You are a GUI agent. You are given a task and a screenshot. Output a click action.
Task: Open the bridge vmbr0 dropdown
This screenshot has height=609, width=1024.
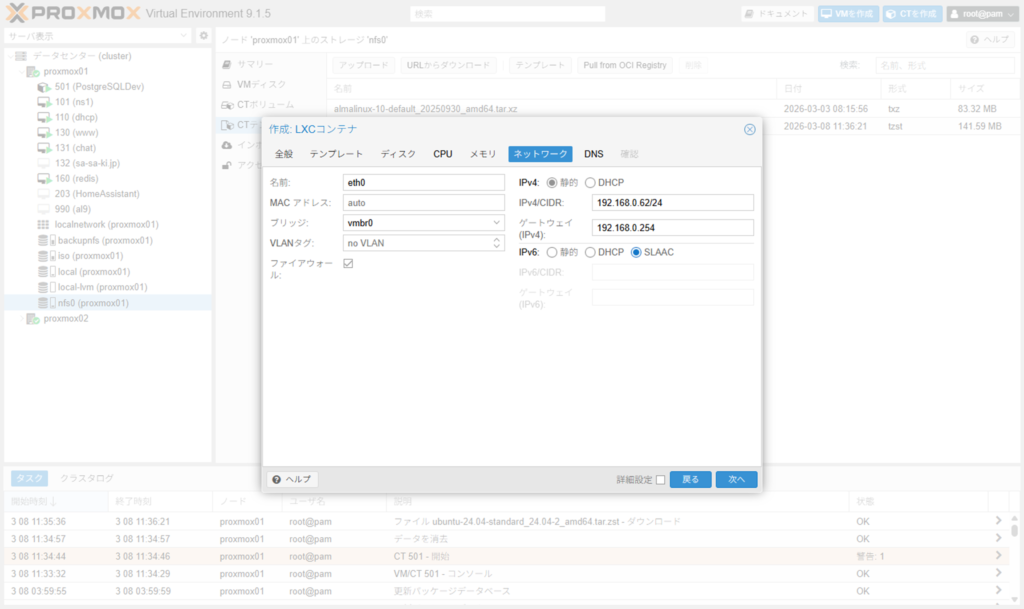click(497, 223)
